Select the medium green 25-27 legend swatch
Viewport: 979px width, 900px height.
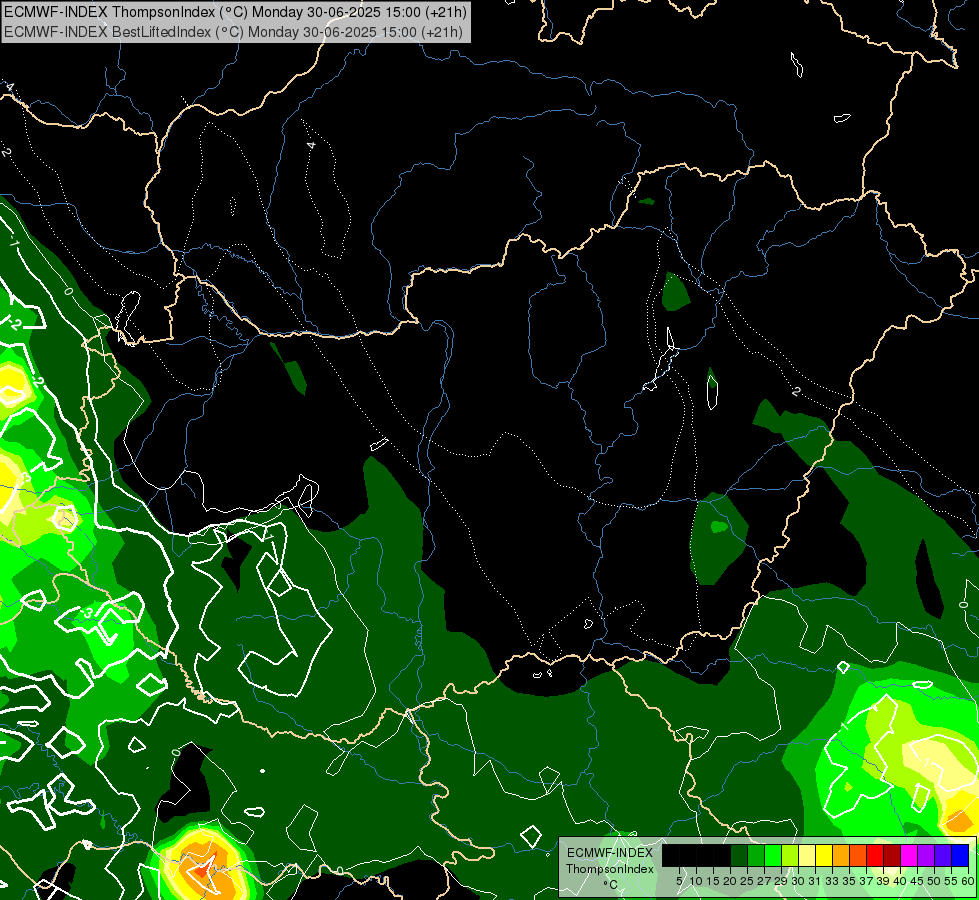(x=756, y=855)
